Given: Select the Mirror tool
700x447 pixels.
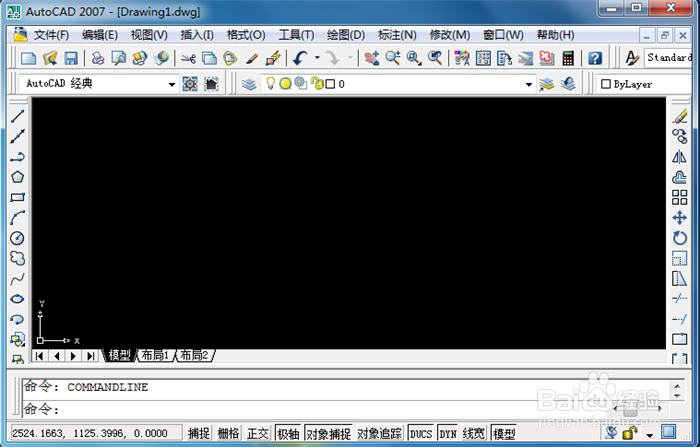Looking at the screenshot, I should [680, 157].
